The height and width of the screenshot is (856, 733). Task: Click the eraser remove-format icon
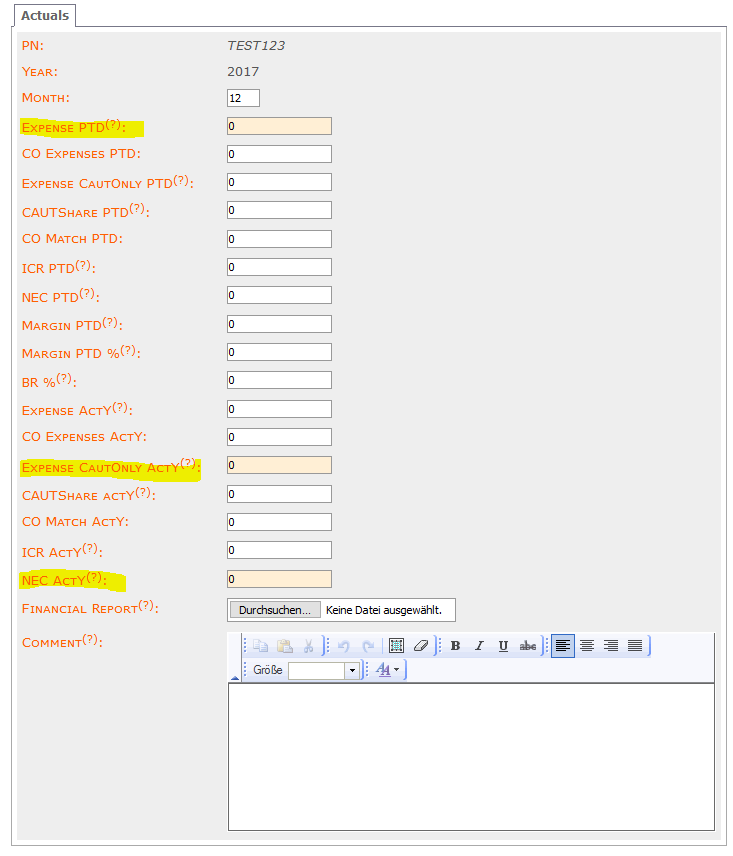(x=421, y=646)
